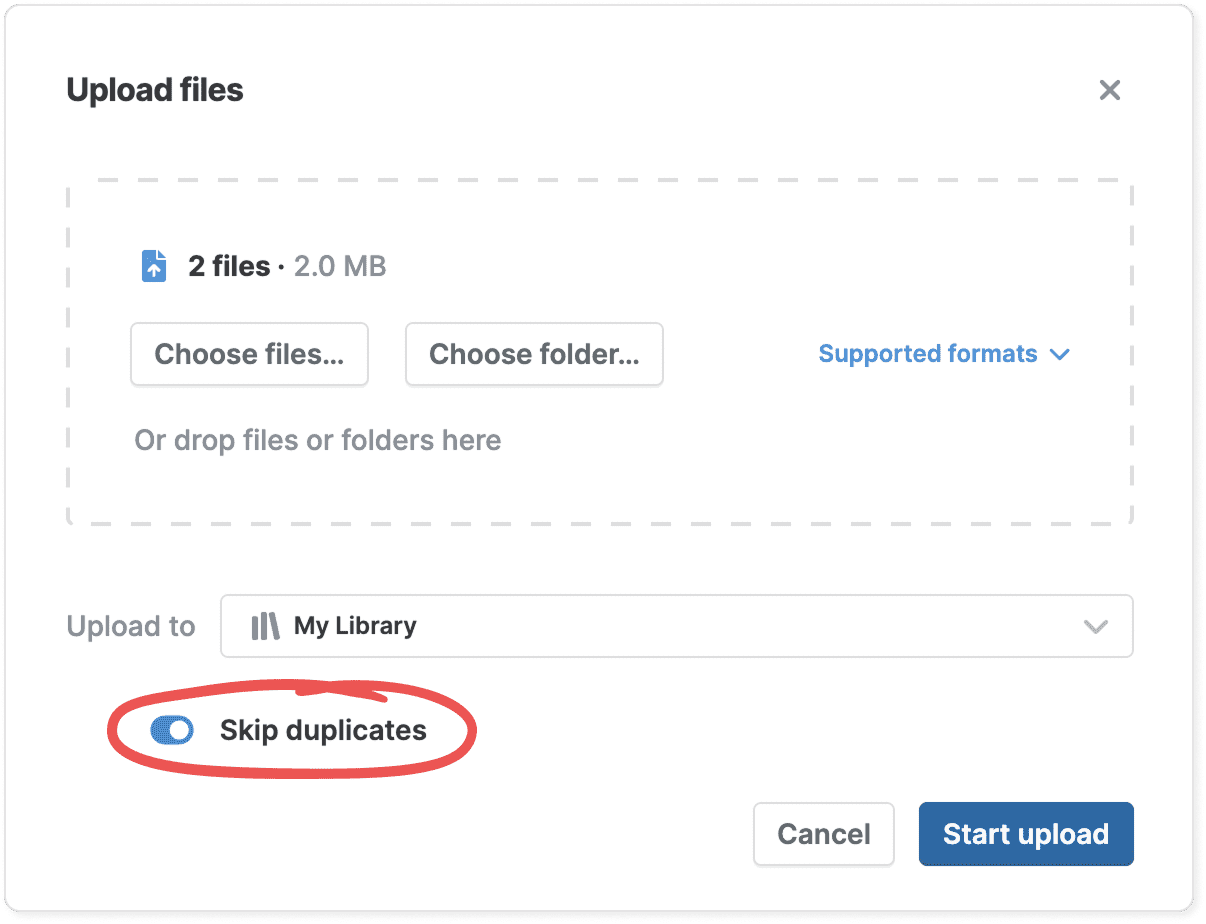Click the 2 files summary text
1206x924 pixels.
(x=229, y=267)
